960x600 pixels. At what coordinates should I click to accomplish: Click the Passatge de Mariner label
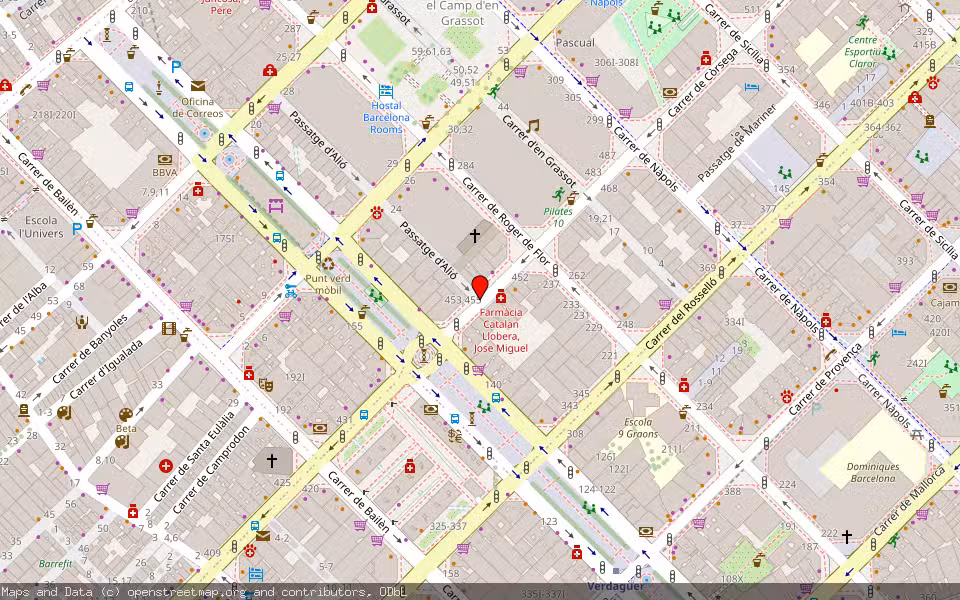(x=737, y=142)
